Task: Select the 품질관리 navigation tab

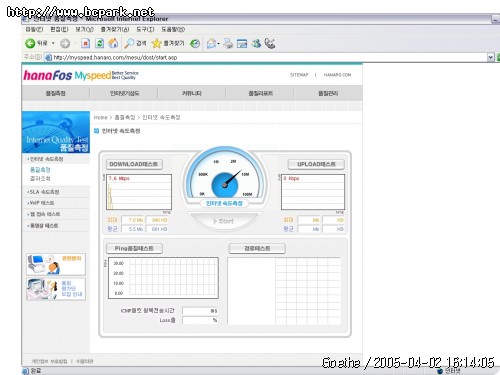Action: tap(328, 93)
